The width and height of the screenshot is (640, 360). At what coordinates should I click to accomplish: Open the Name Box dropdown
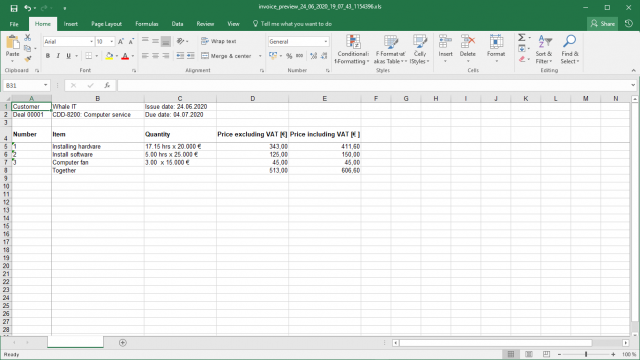[45, 85]
